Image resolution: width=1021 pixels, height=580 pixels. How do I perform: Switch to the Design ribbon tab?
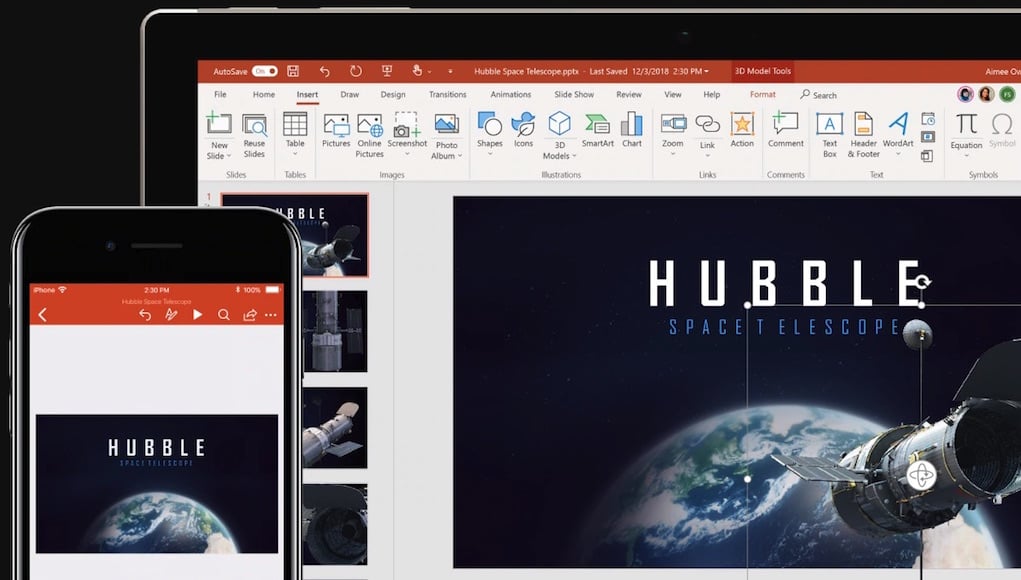tap(393, 94)
